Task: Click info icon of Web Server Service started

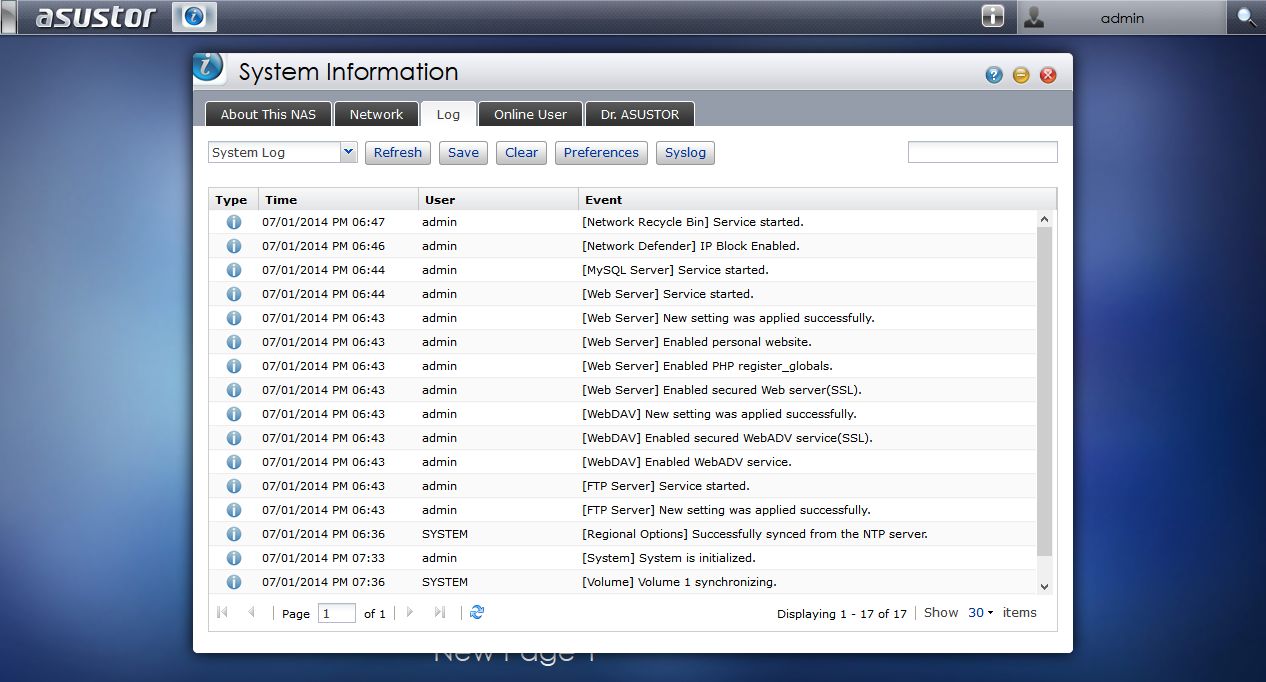Action: [234, 294]
